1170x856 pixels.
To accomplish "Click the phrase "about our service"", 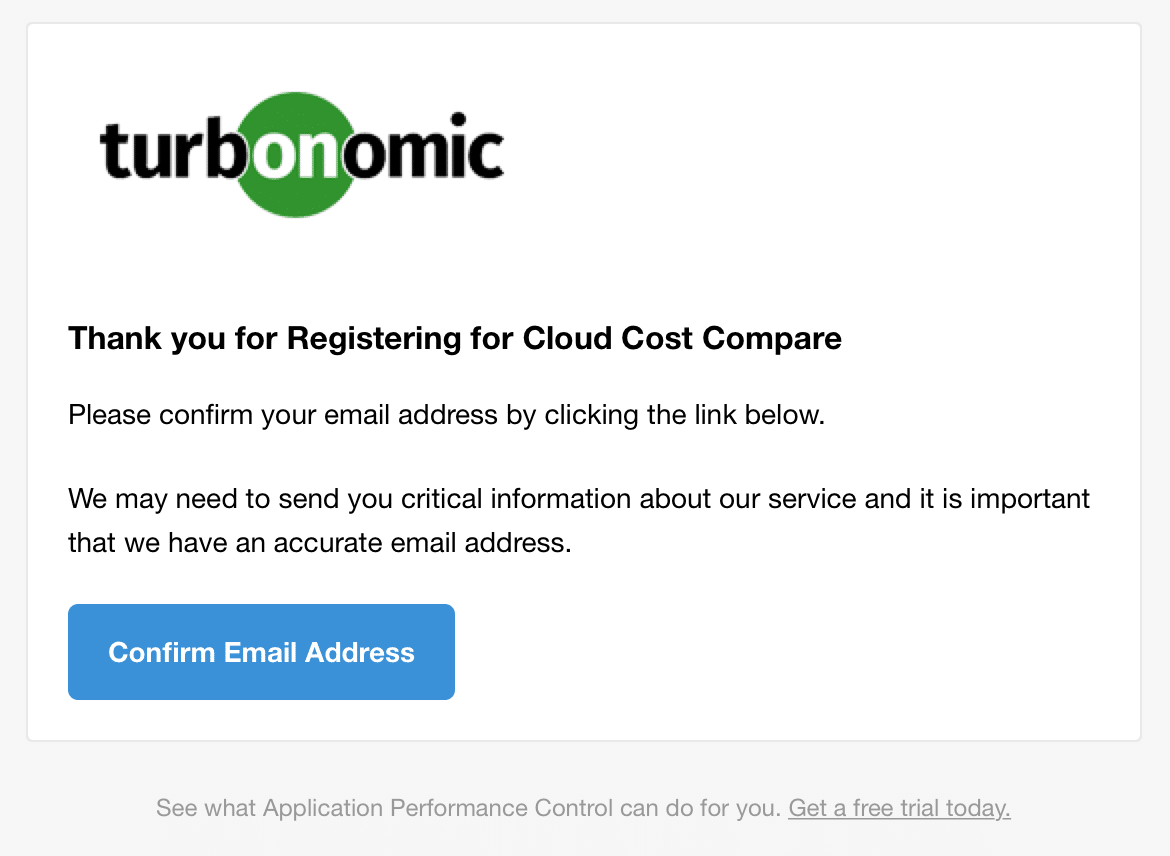I will (x=747, y=498).
